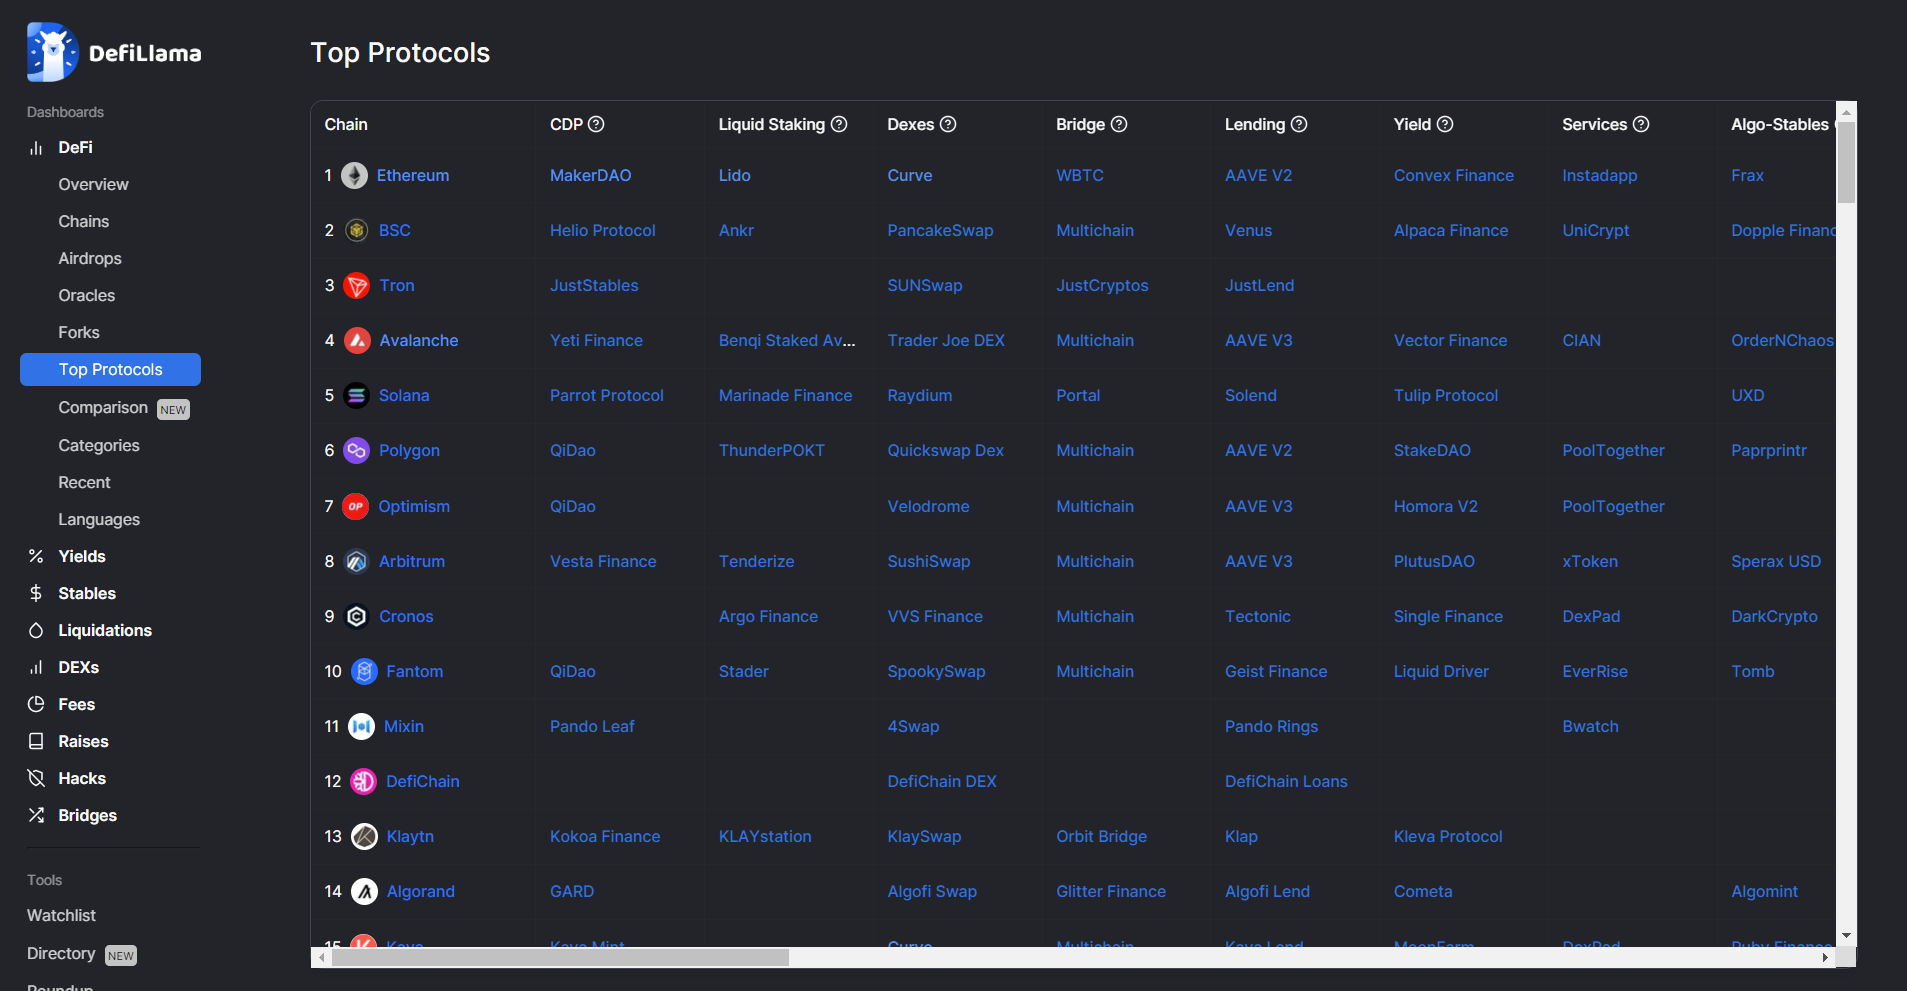This screenshot has width=1907, height=991.
Task: Open the DEXs section
Action: pyautogui.click(x=78, y=667)
